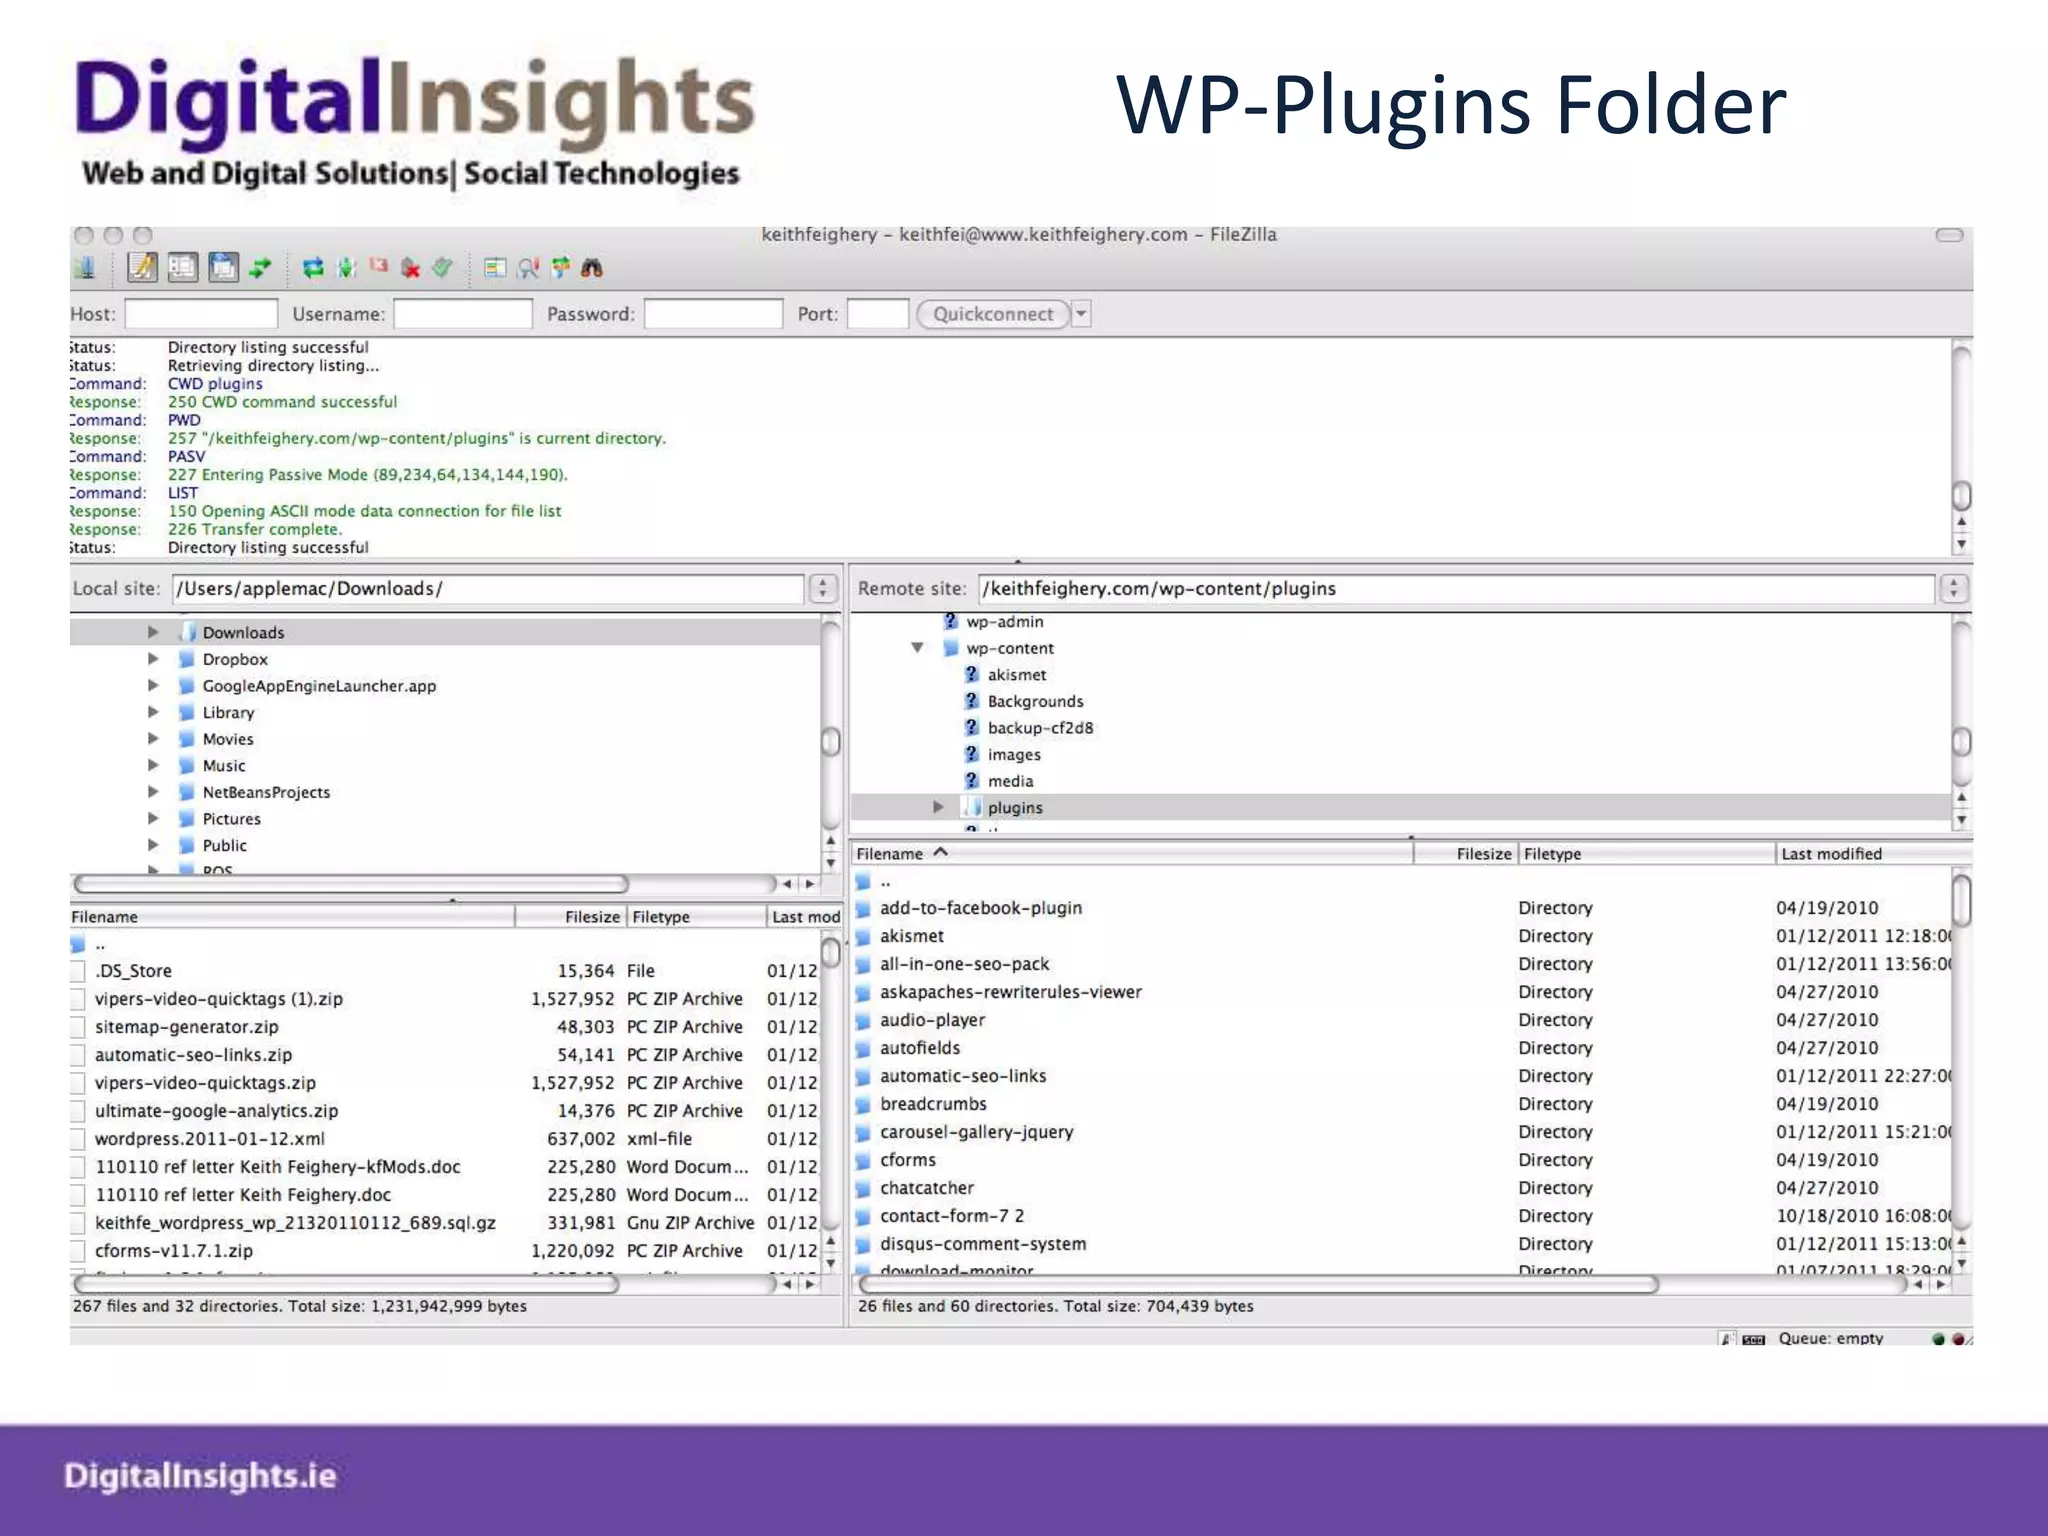Click the file icon beside sitemap-generator.zip

tap(78, 1027)
